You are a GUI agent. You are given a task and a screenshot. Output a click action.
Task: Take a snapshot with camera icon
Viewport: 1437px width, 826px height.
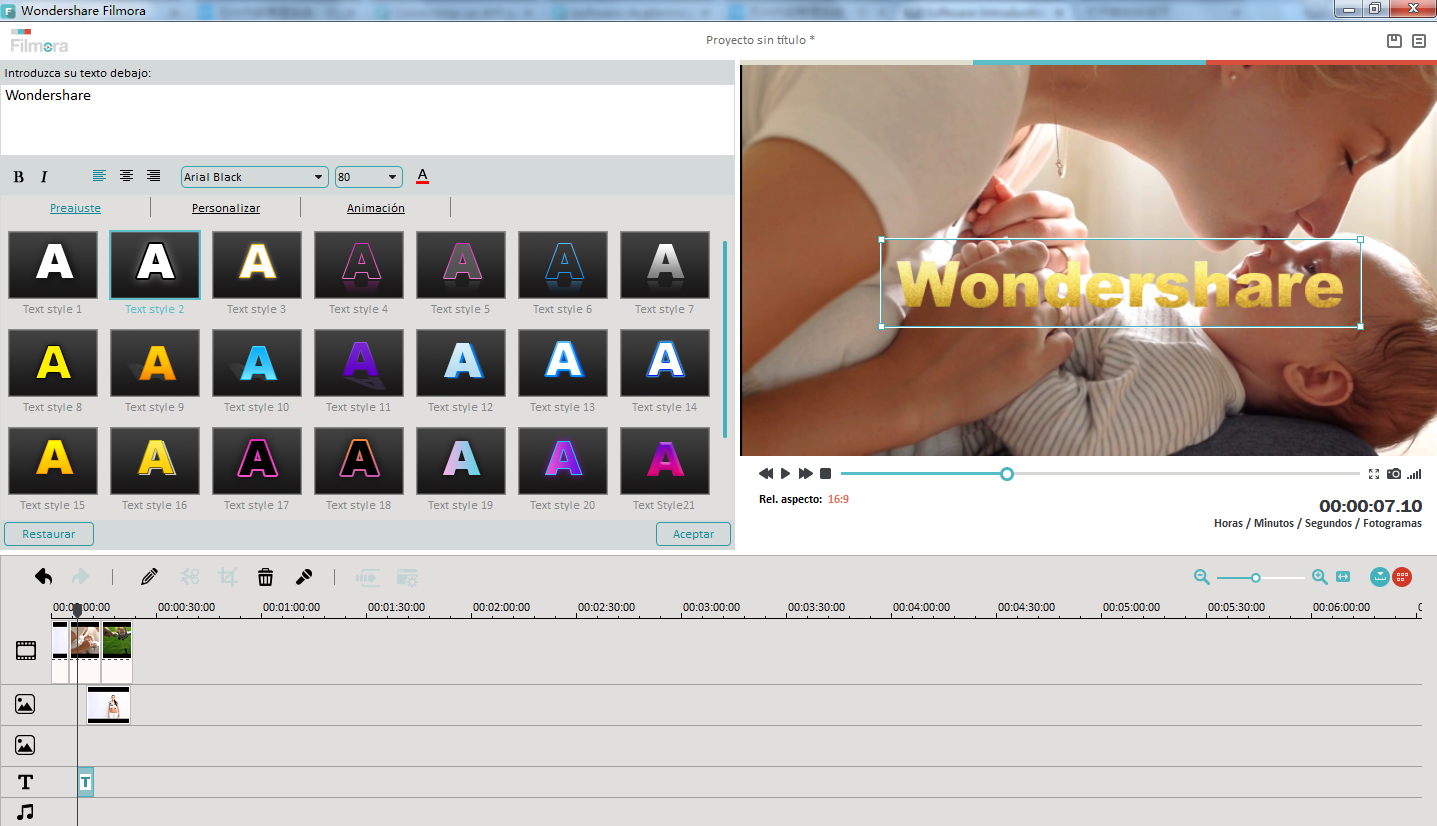[1394, 473]
